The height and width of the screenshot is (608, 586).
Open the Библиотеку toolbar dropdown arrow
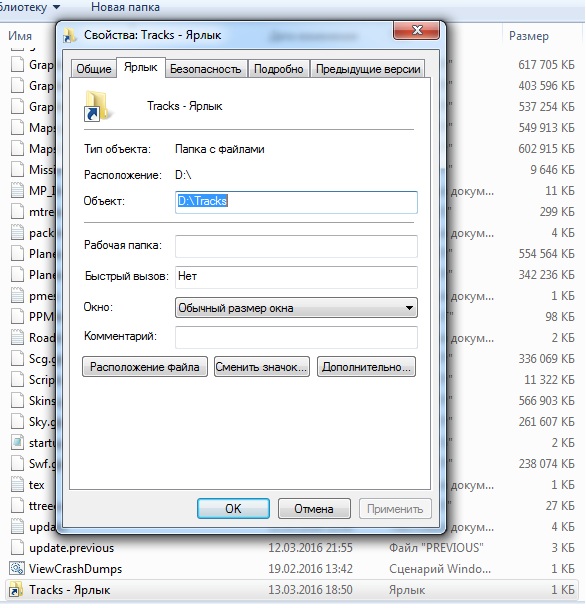coord(56,7)
